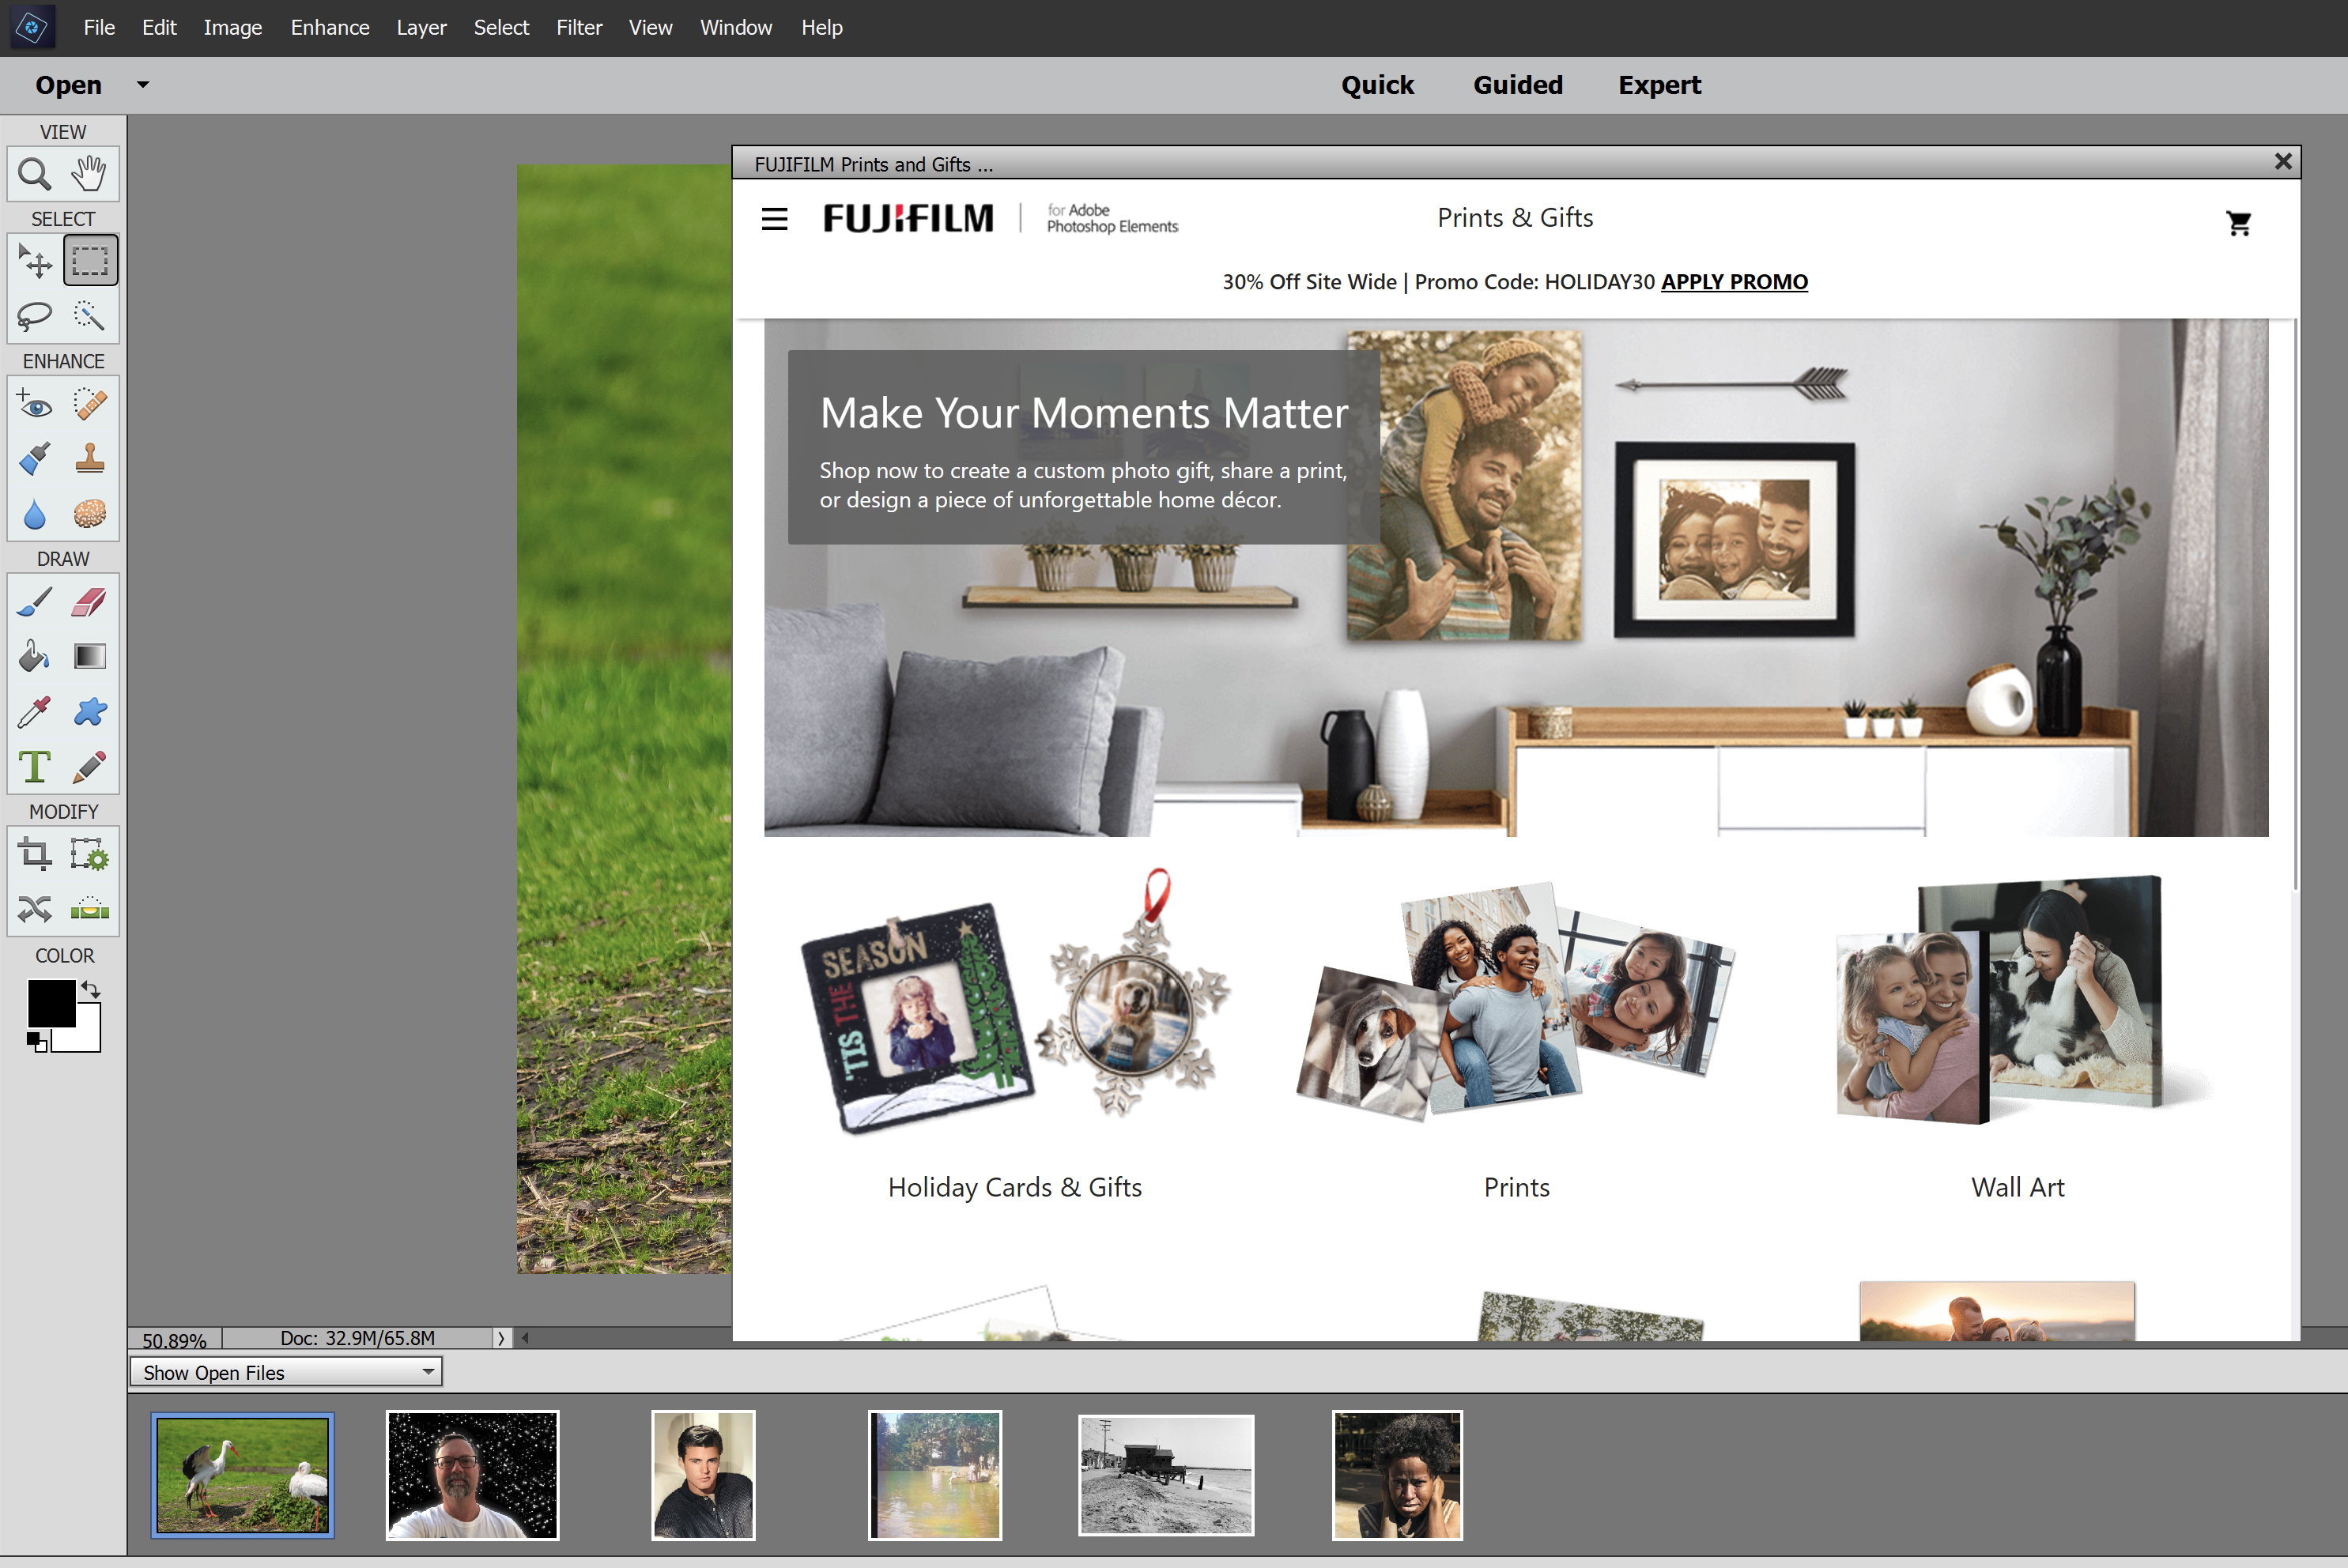Select the Smart Brush tool
The height and width of the screenshot is (1568, 2348).
point(35,459)
